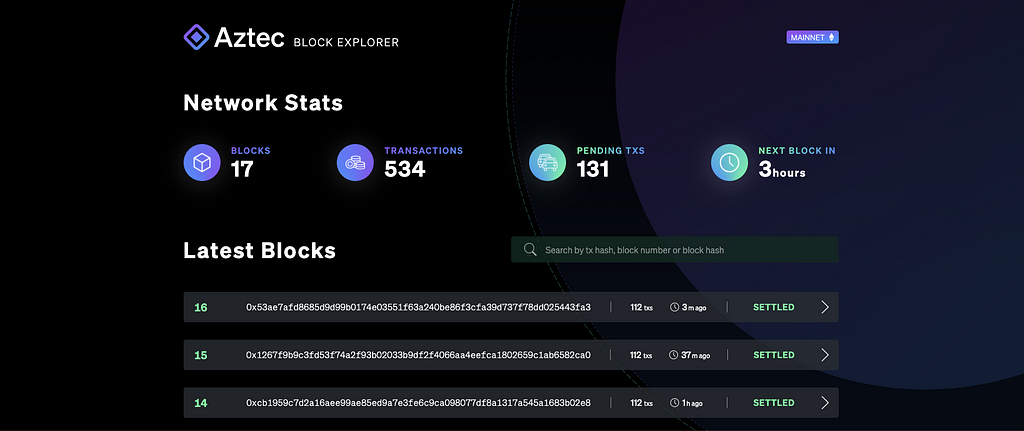1024x431 pixels.
Task: Click the Aztec diamond logo icon
Action: point(196,37)
